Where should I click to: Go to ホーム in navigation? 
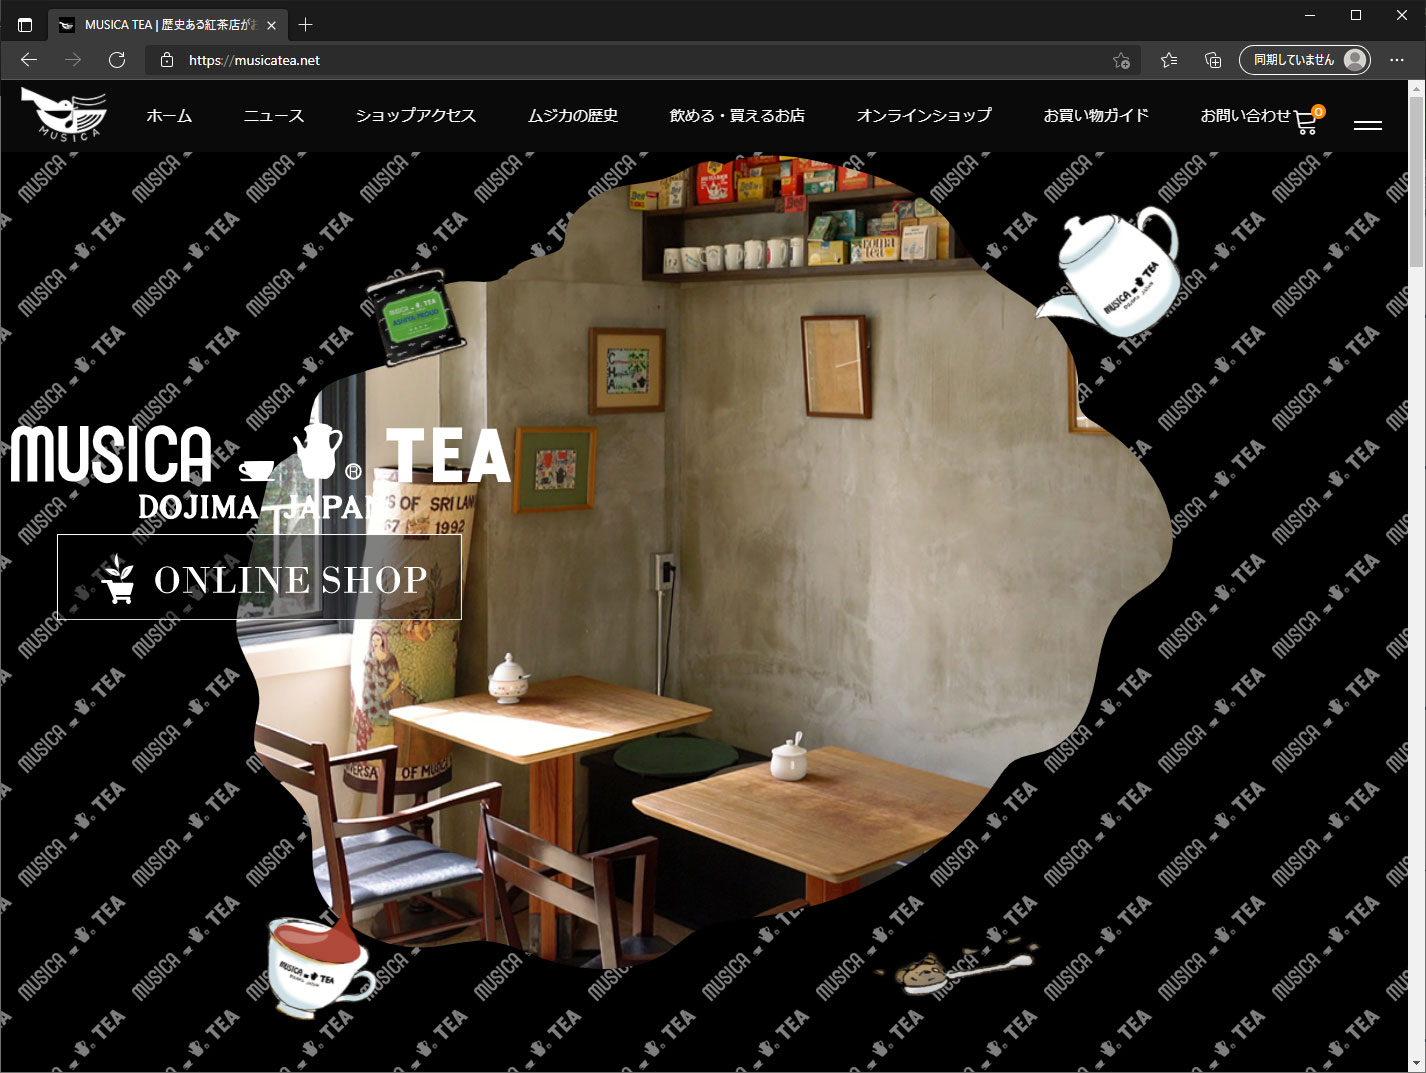pyautogui.click(x=169, y=116)
